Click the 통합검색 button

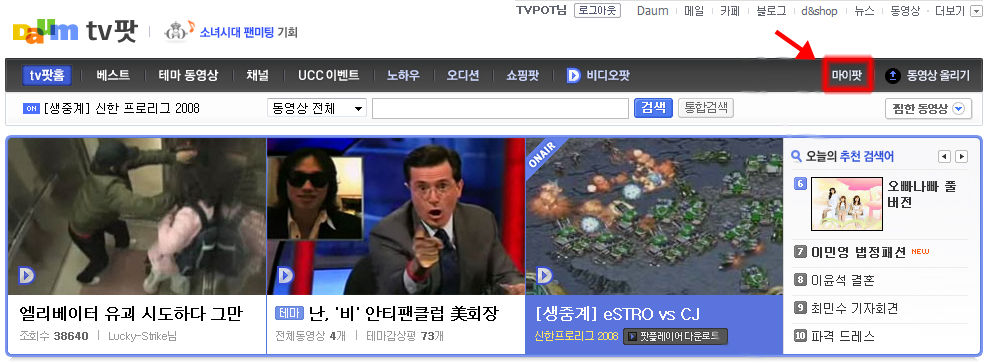(x=706, y=108)
